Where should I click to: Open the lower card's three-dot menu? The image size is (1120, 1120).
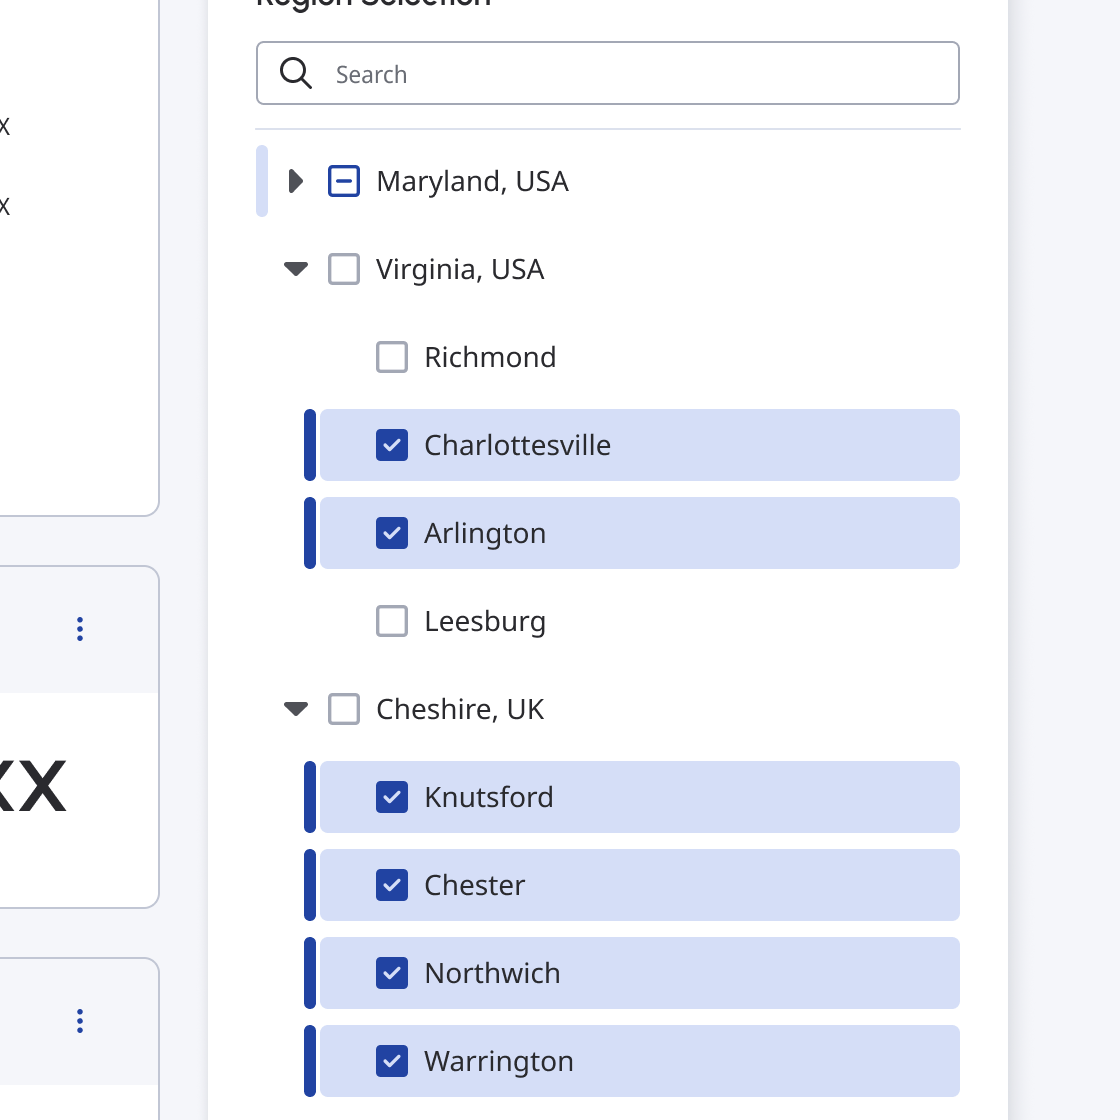tap(80, 1021)
